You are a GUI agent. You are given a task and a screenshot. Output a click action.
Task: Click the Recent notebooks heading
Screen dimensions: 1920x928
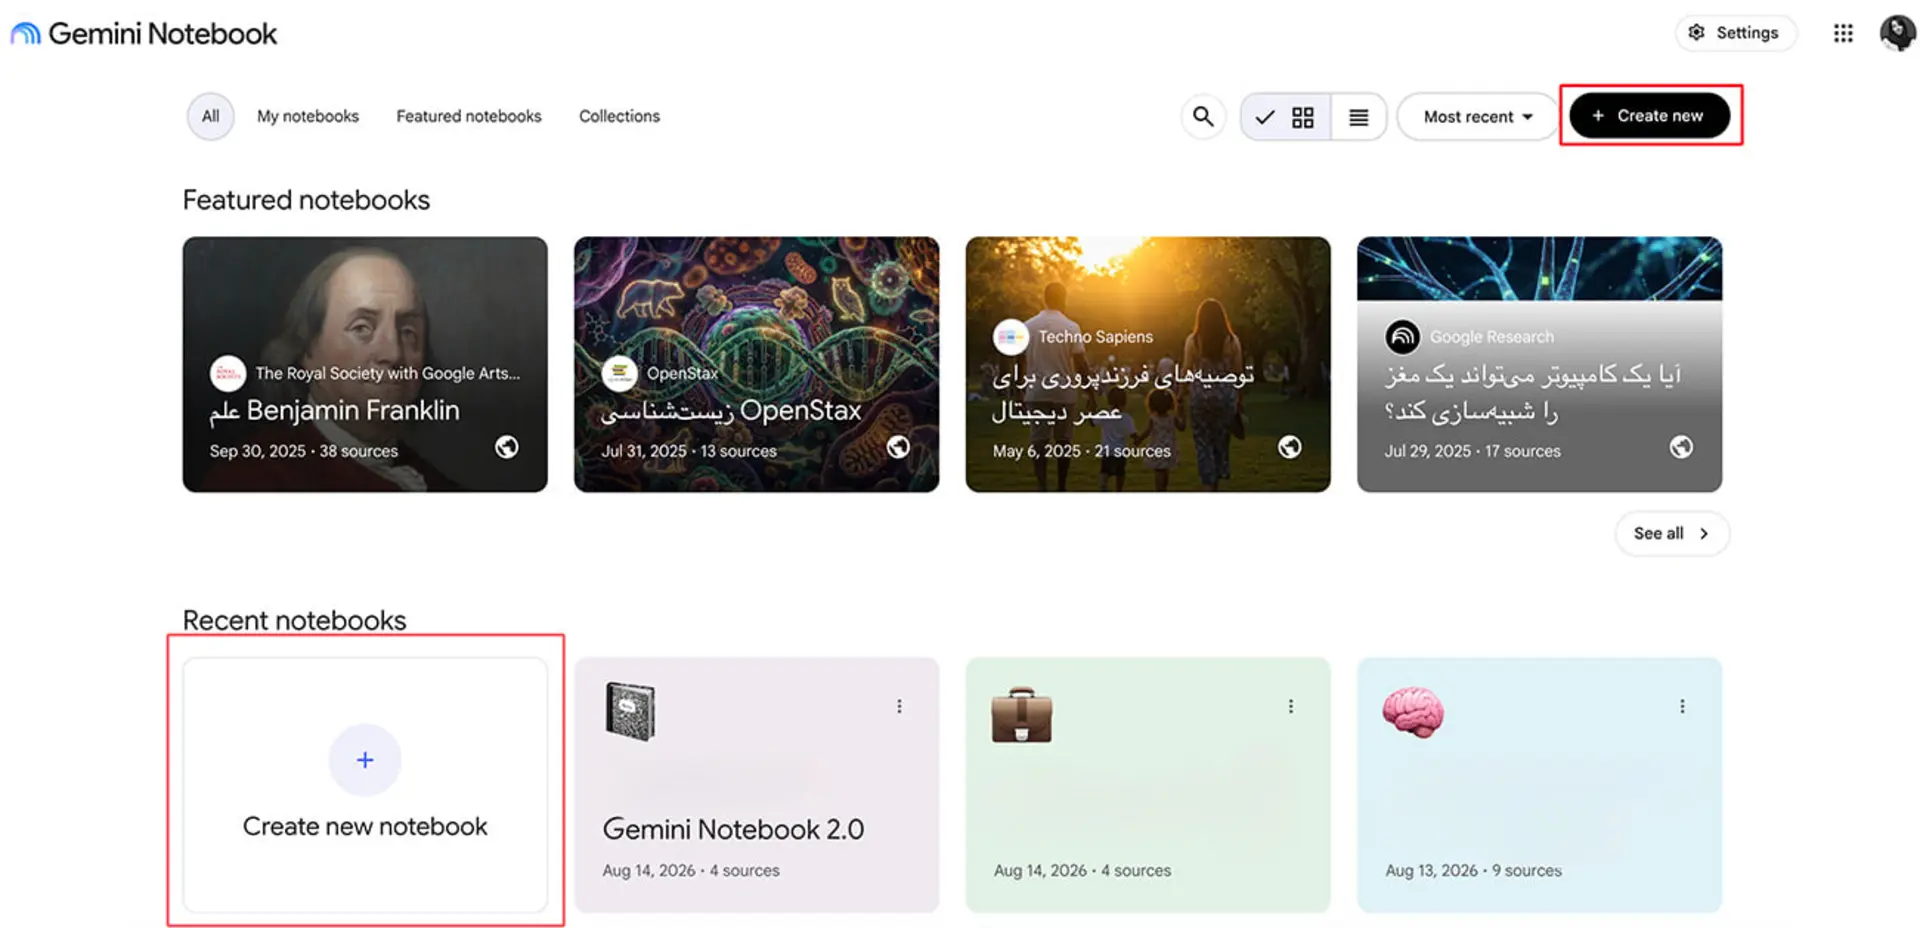click(x=294, y=620)
